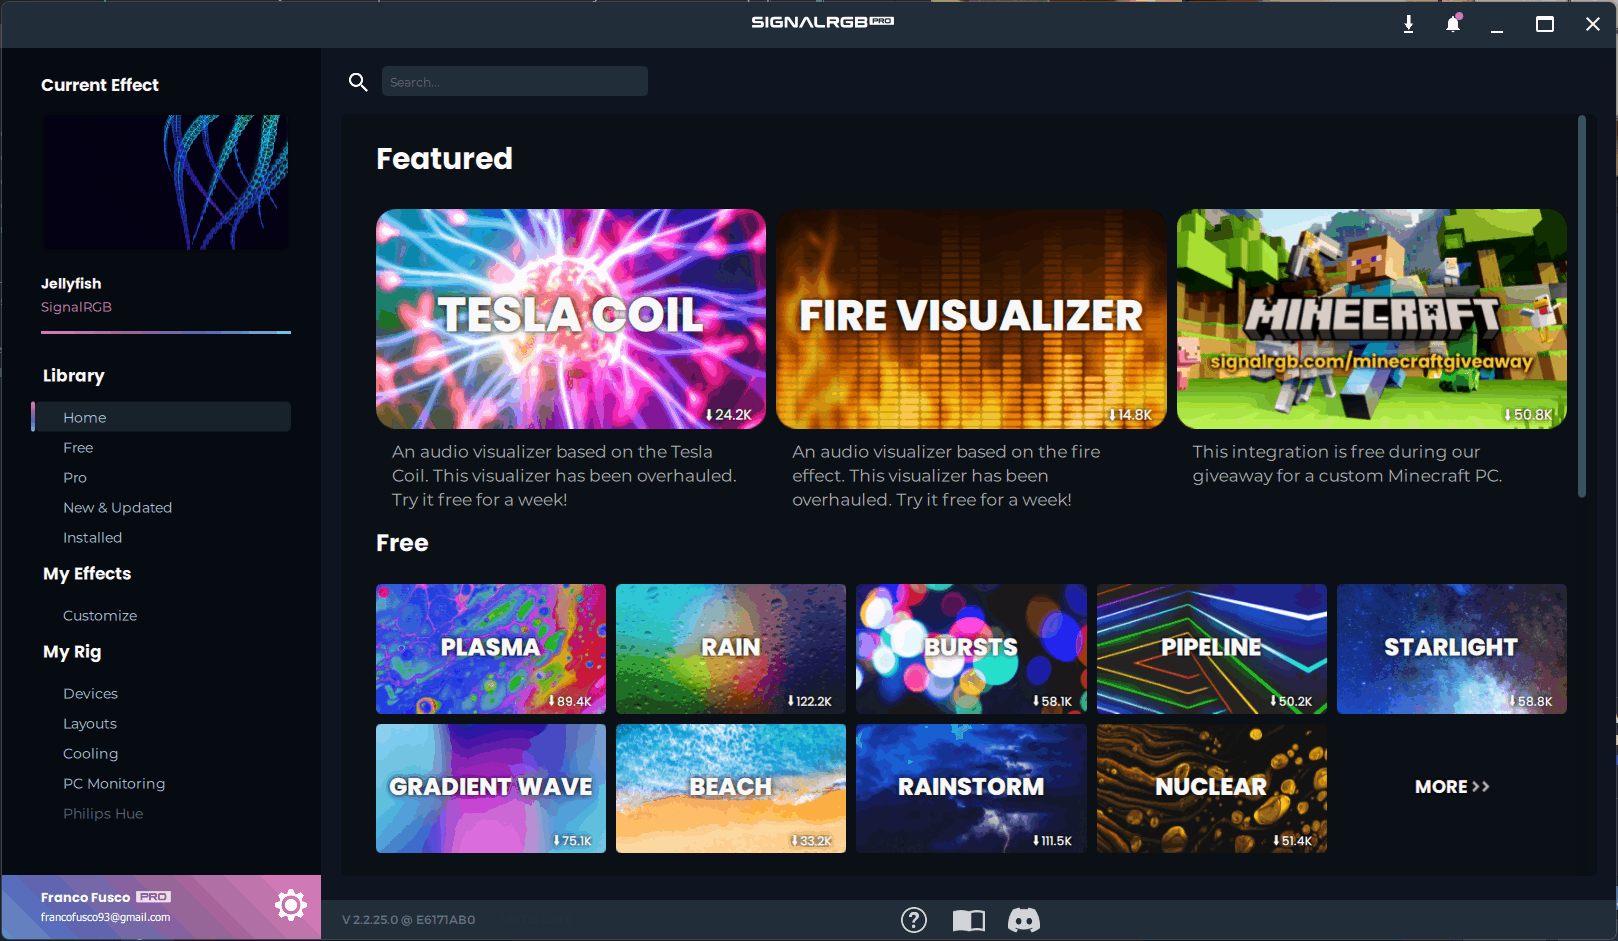The image size is (1618, 941).
Task: Maximize the SignalRGB window
Action: pos(1545,24)
